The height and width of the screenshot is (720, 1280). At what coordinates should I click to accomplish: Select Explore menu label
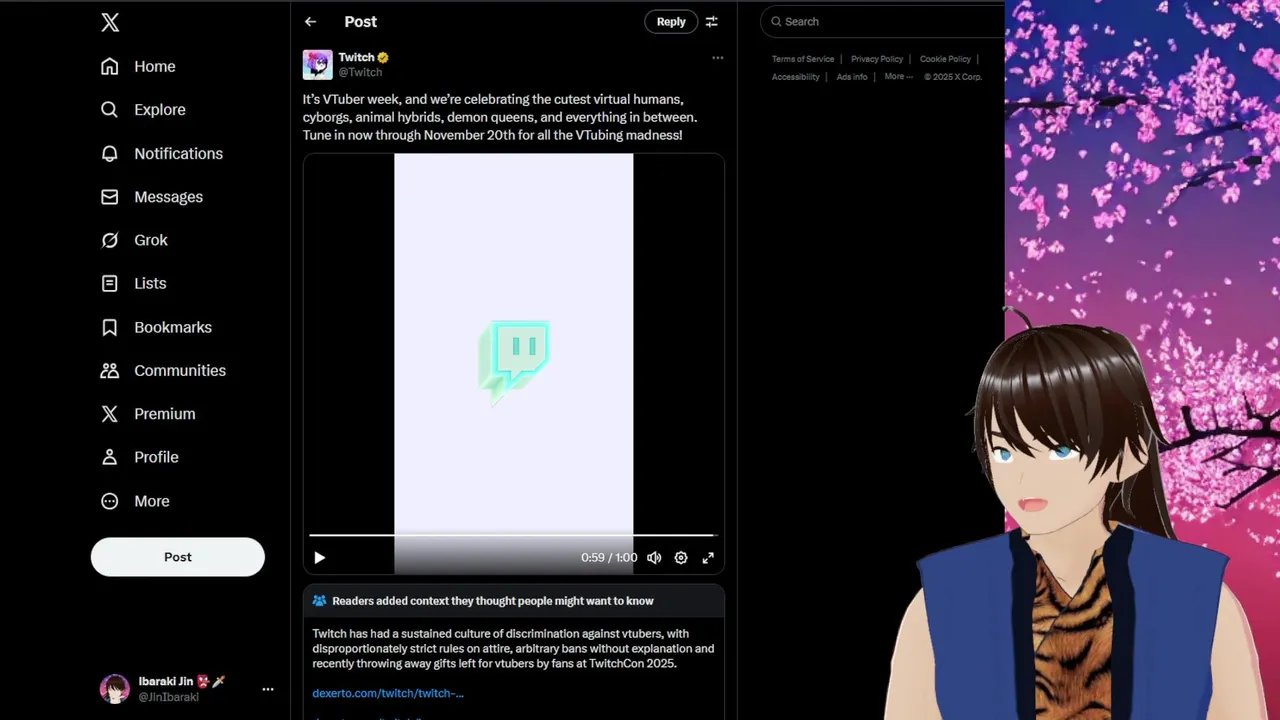pyautogui.click(x=160, y=110)
